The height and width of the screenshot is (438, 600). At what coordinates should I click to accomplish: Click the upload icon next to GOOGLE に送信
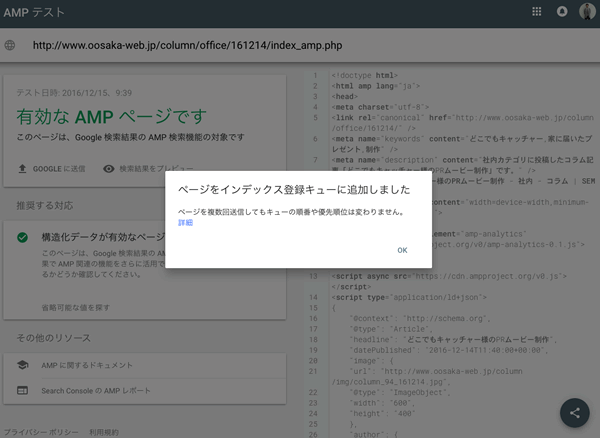coord(22,169)
